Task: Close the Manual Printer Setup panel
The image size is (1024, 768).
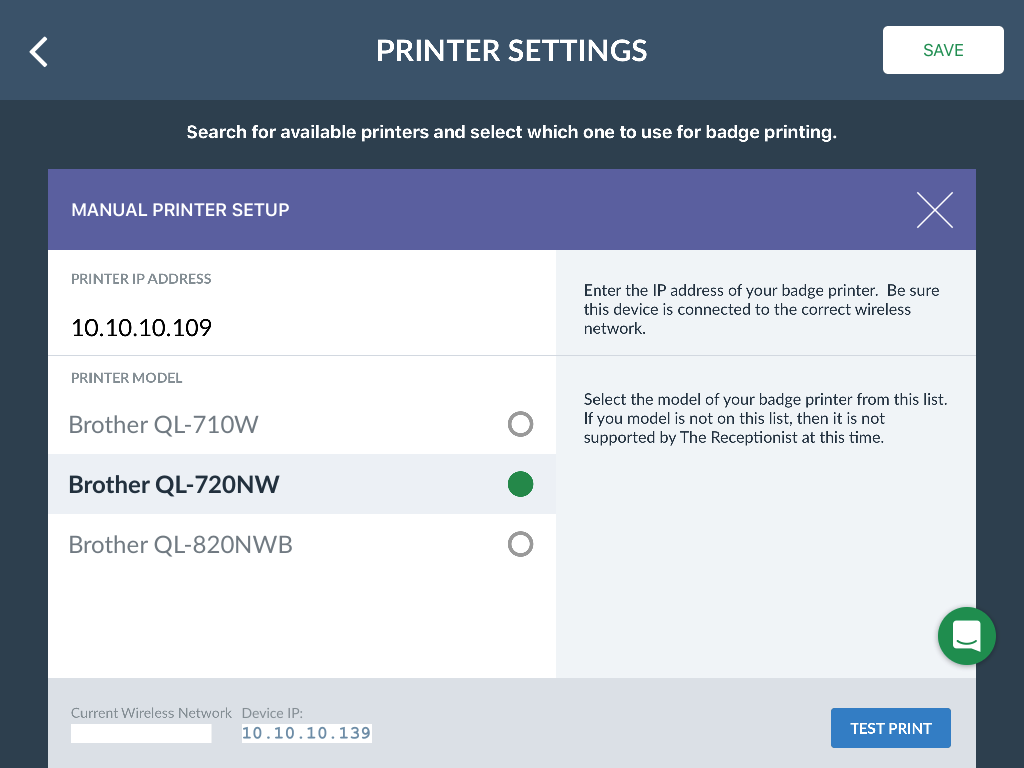Action: (935, 210)
